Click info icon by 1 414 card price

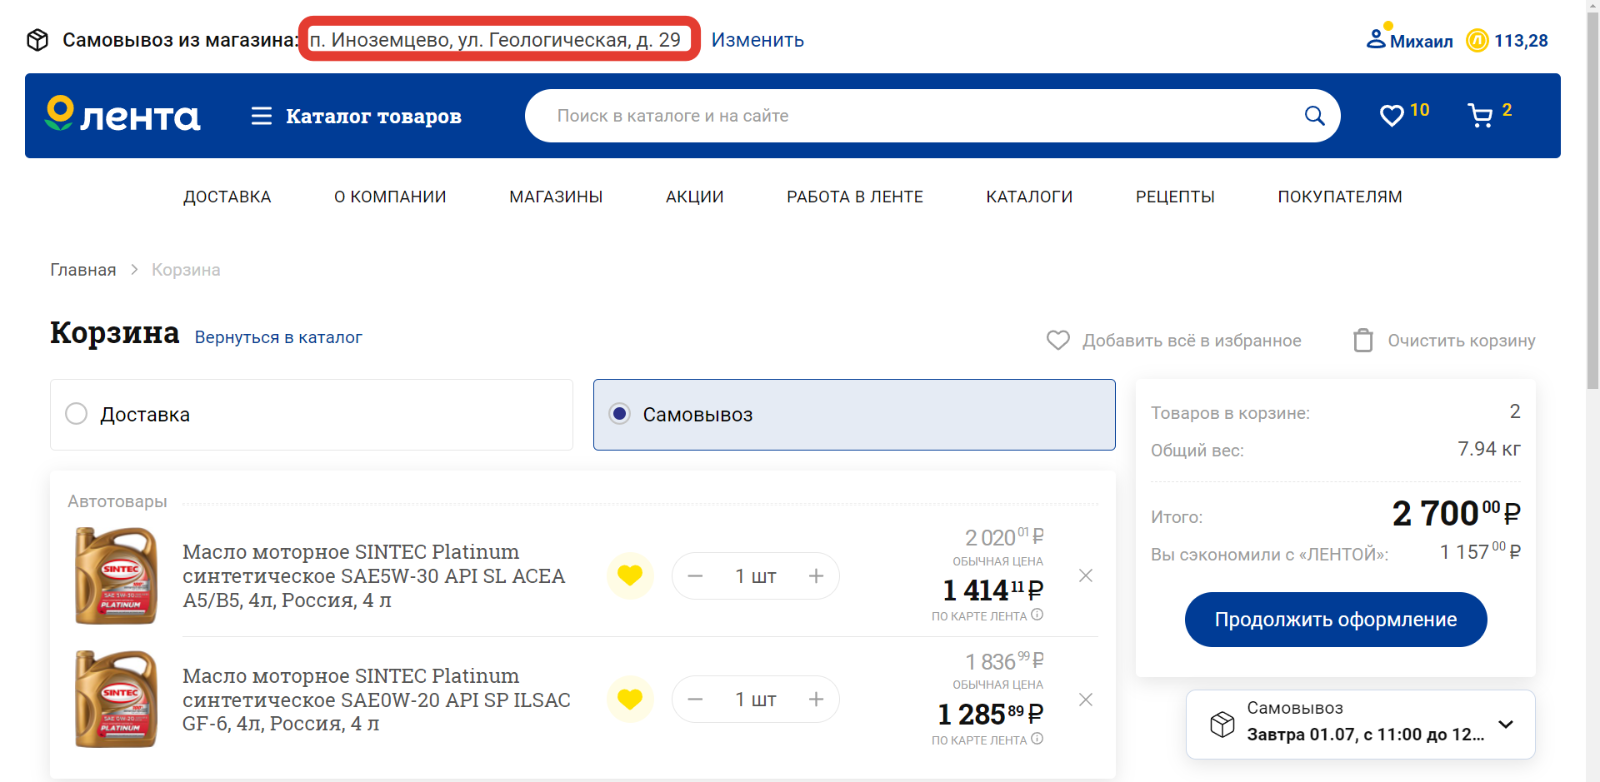pos(1037,615)
